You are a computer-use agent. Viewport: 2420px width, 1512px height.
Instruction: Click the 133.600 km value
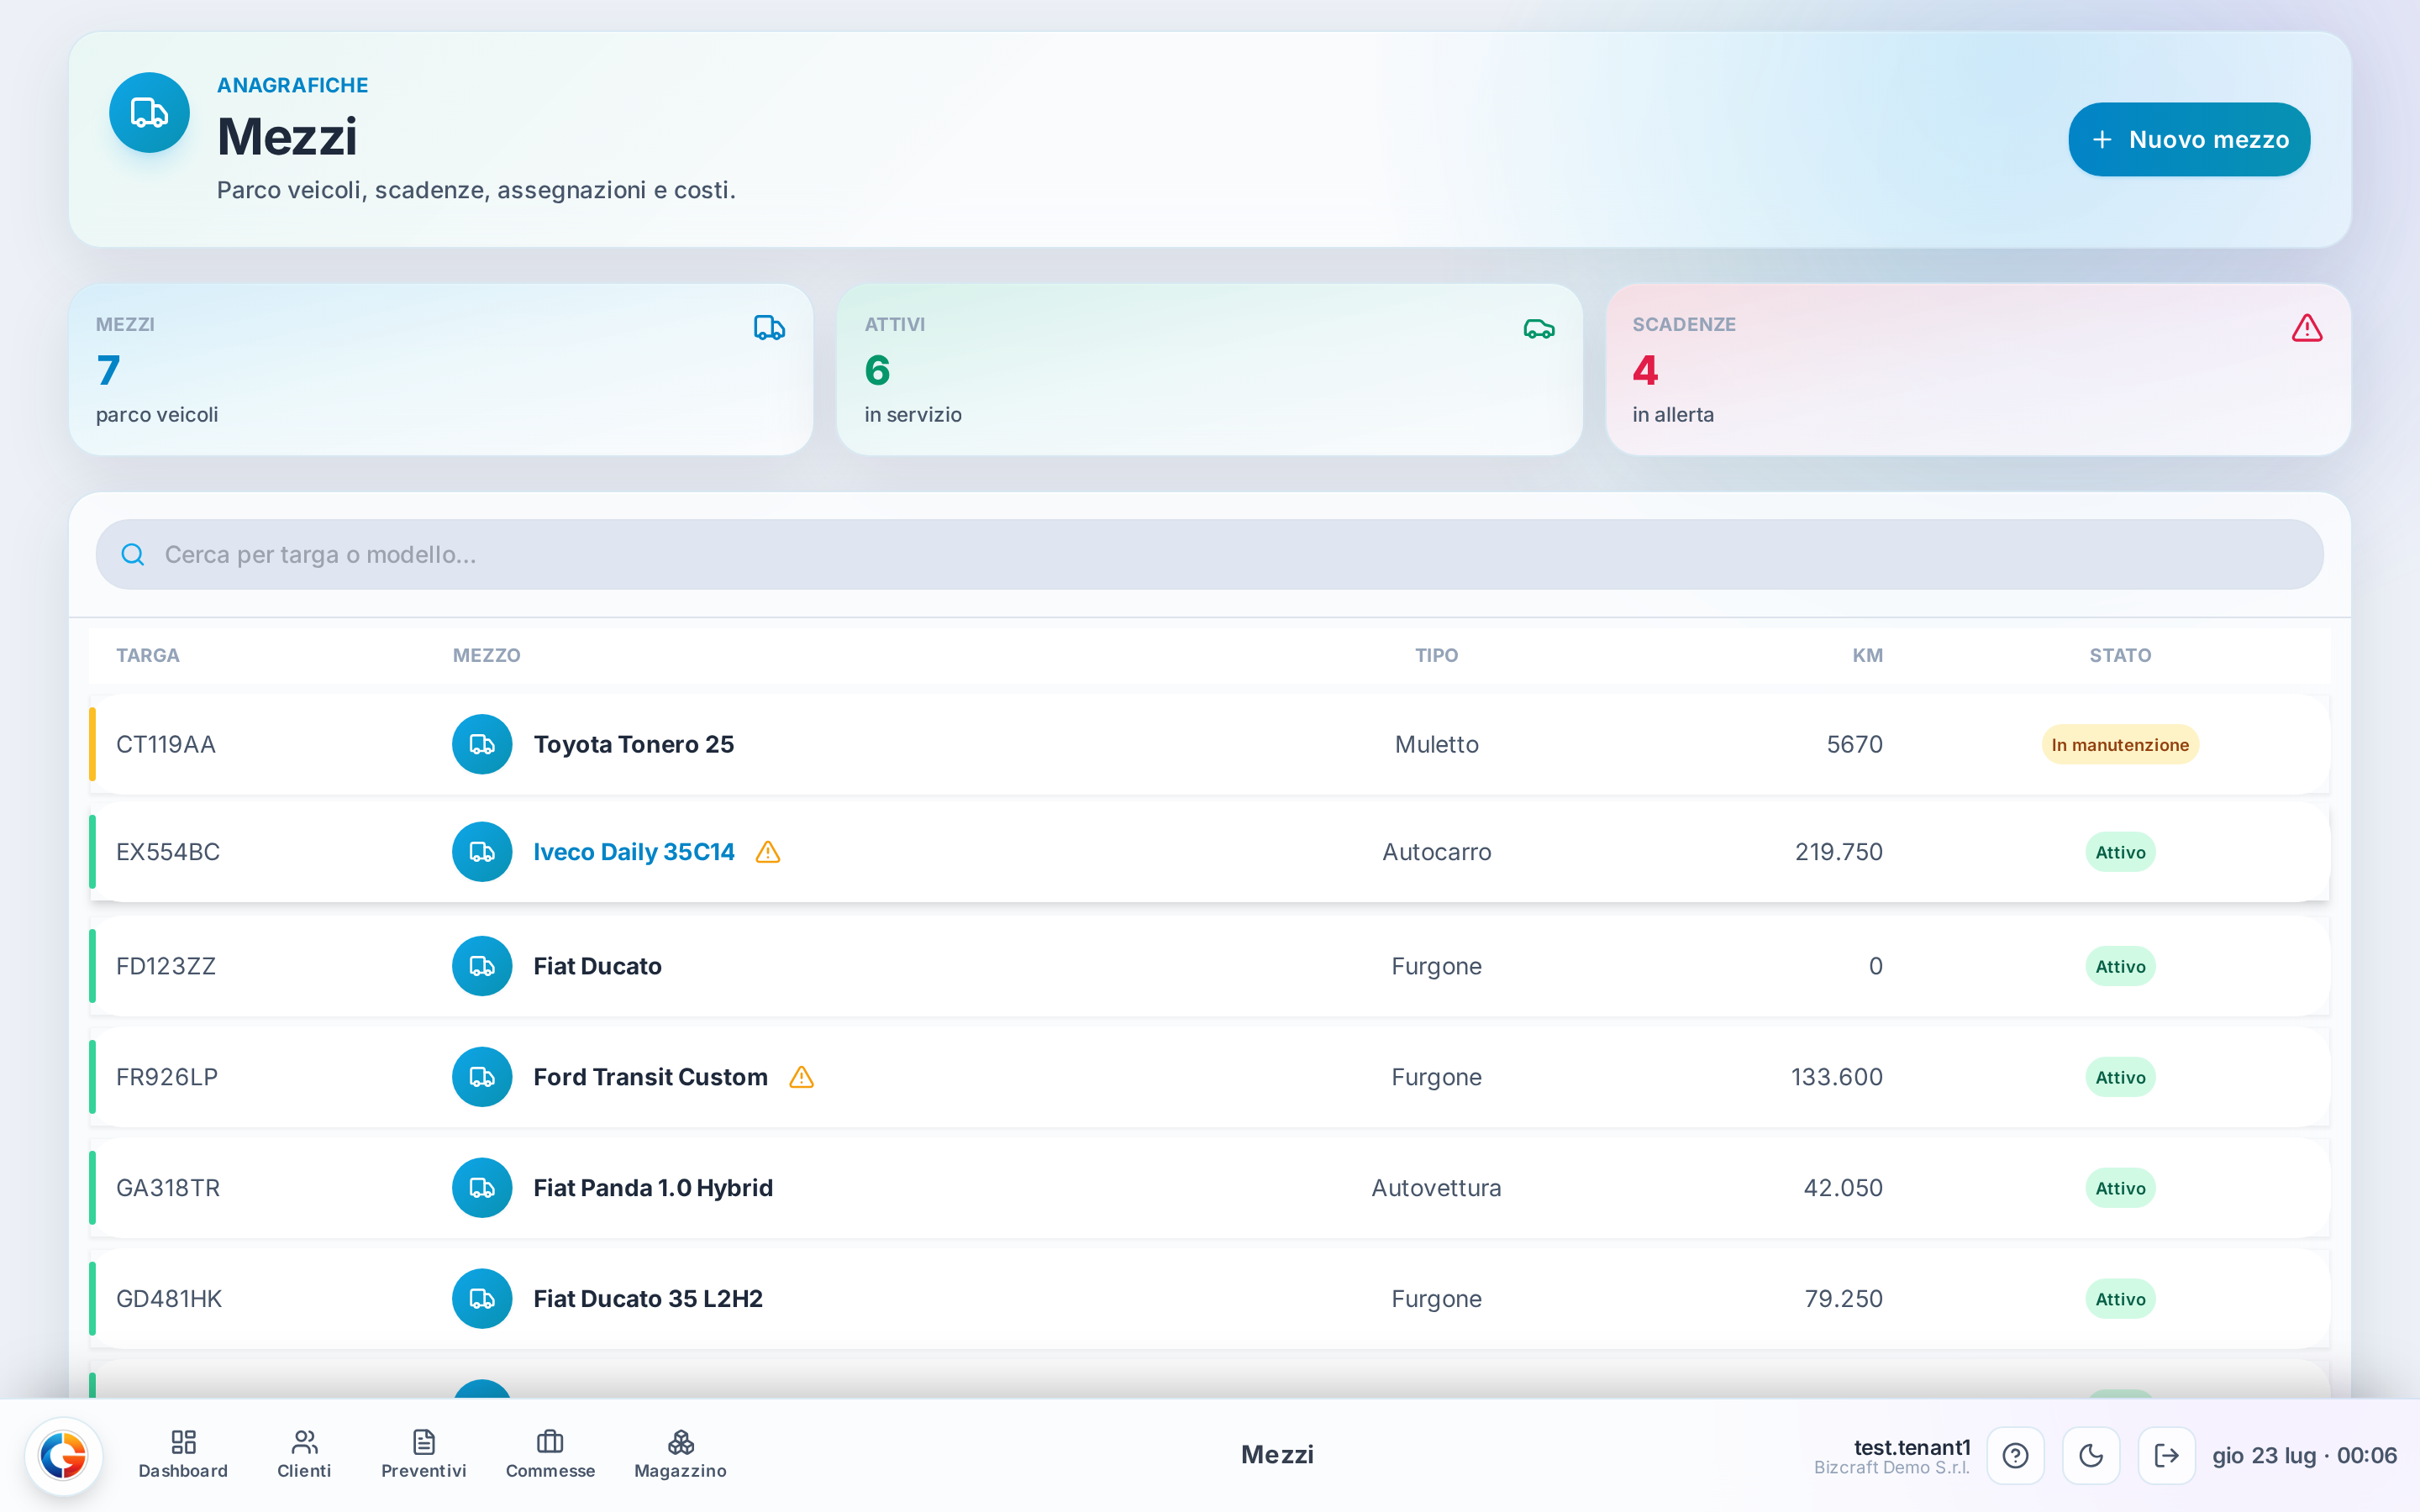(x=1837, y=1077)
